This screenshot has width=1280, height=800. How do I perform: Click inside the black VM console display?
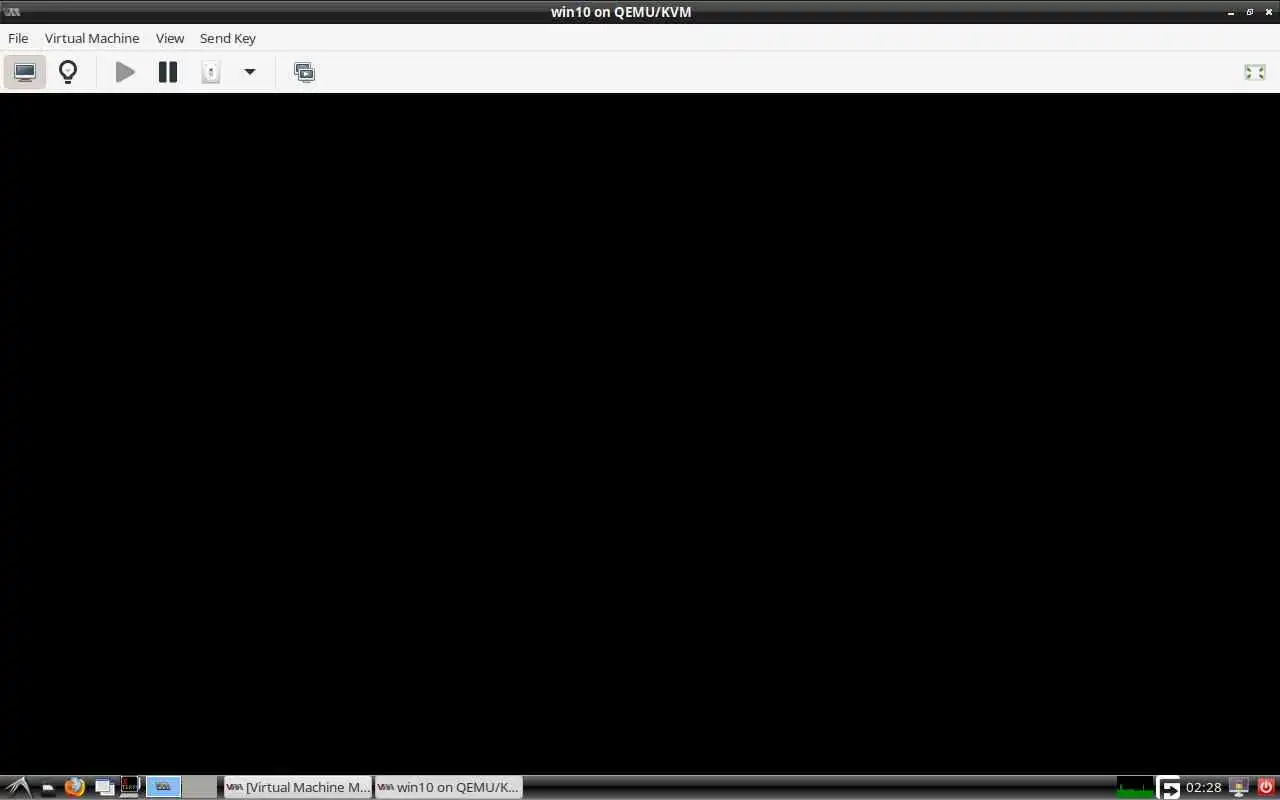(640, 433)
